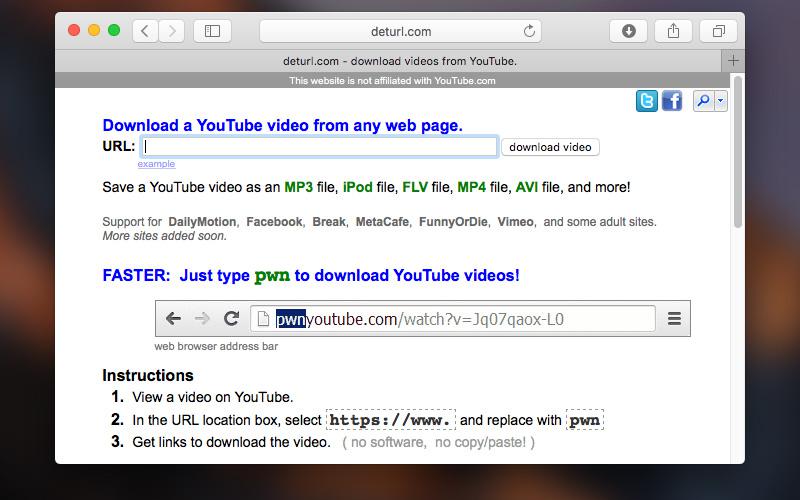Image resolution: width=800 pixels, height=500 pixels.
Task: Select the deturl.com tab
Action: point(388,61)
